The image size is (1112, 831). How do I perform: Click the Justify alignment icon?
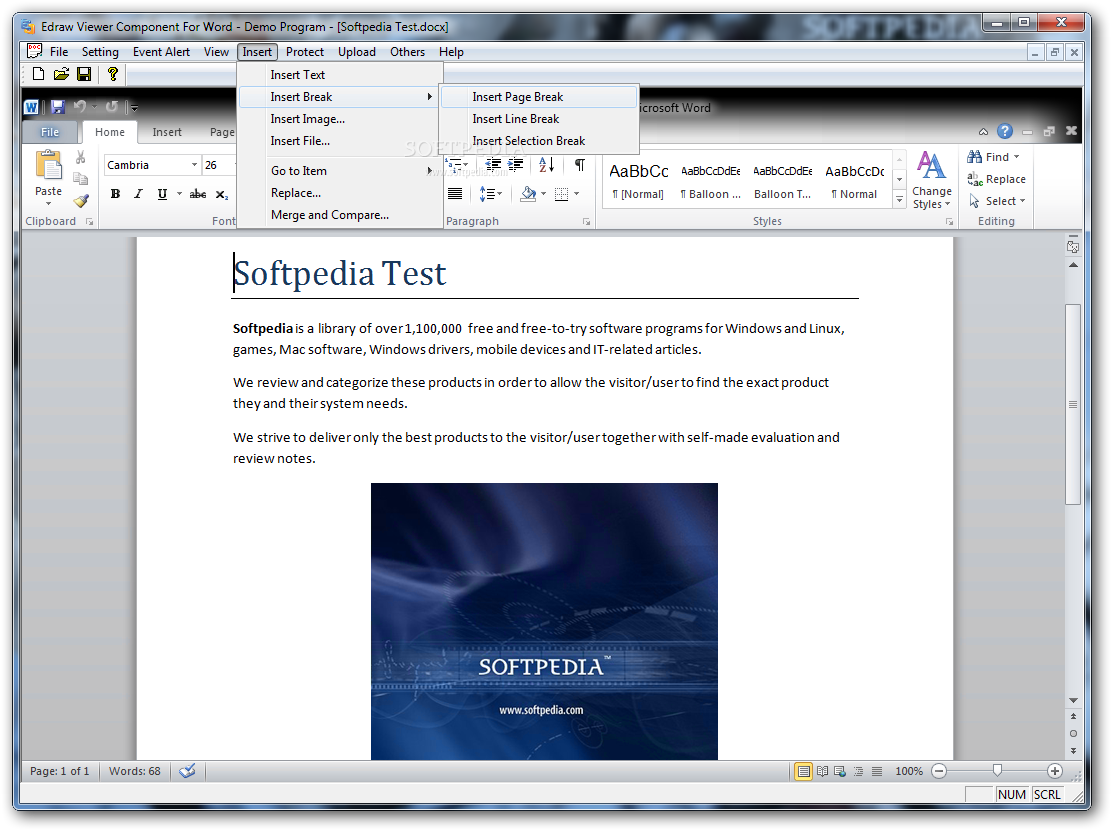click(455, 194)
